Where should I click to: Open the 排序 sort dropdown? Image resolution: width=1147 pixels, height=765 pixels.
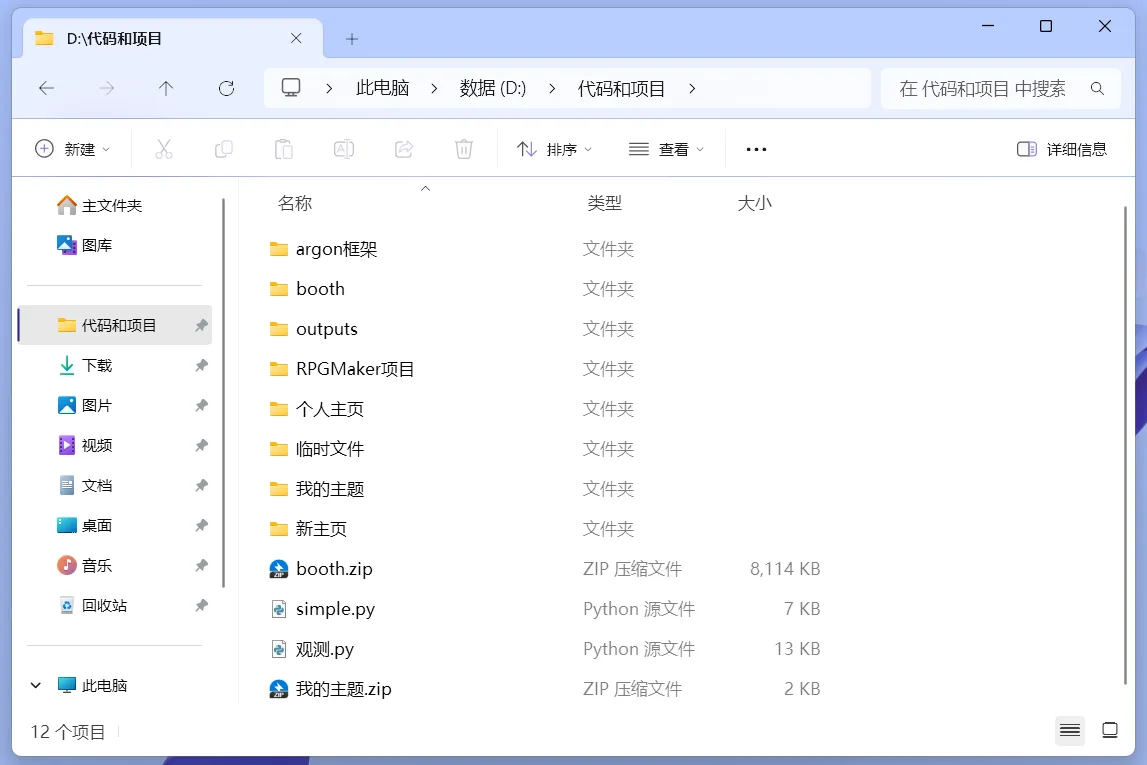(554, 149)
